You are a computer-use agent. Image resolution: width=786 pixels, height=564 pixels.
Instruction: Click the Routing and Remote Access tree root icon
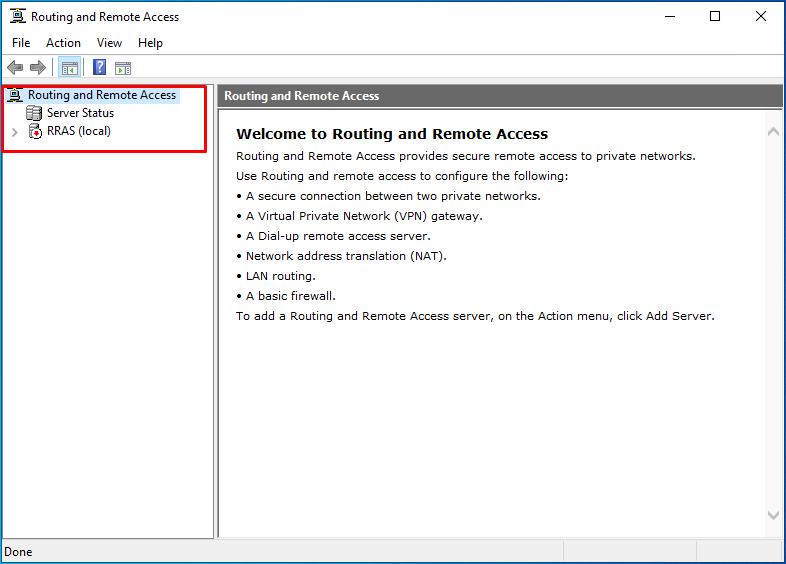point(16,95)
